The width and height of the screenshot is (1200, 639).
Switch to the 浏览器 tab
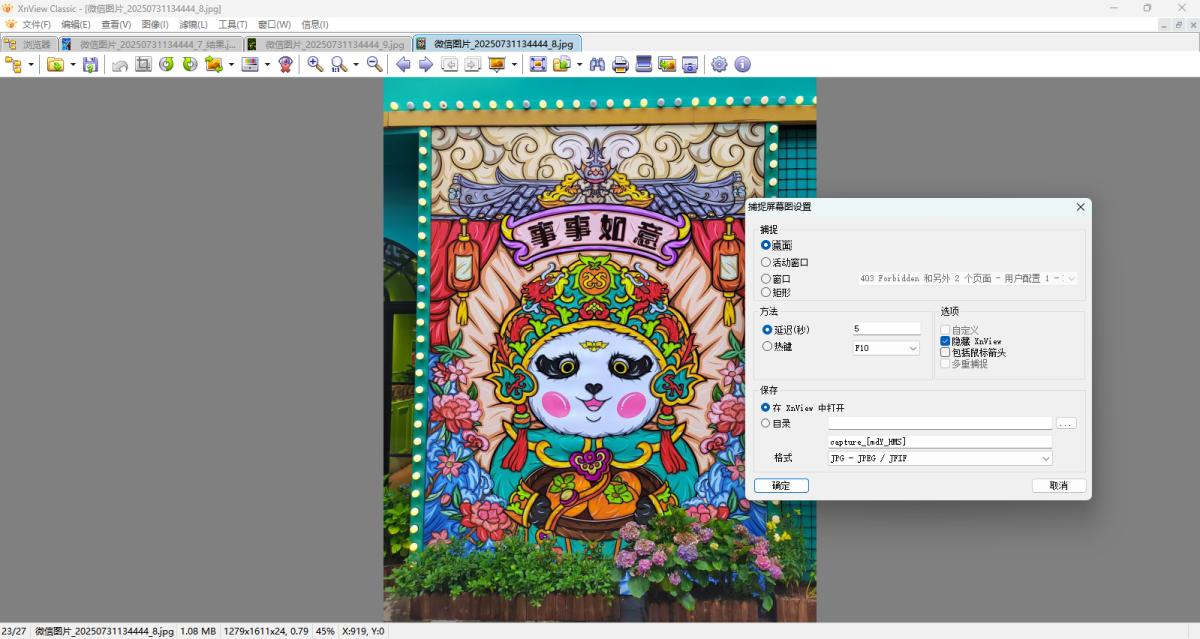coord(29,44)
